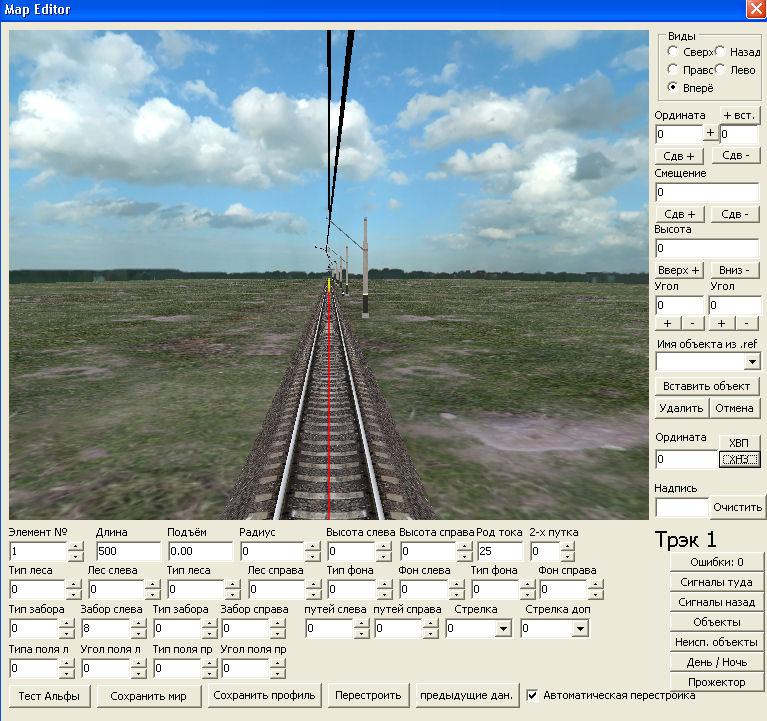The width and height of the screenshot is (767, 721).
Task: Click the Прожектор button
Action: 717,682
